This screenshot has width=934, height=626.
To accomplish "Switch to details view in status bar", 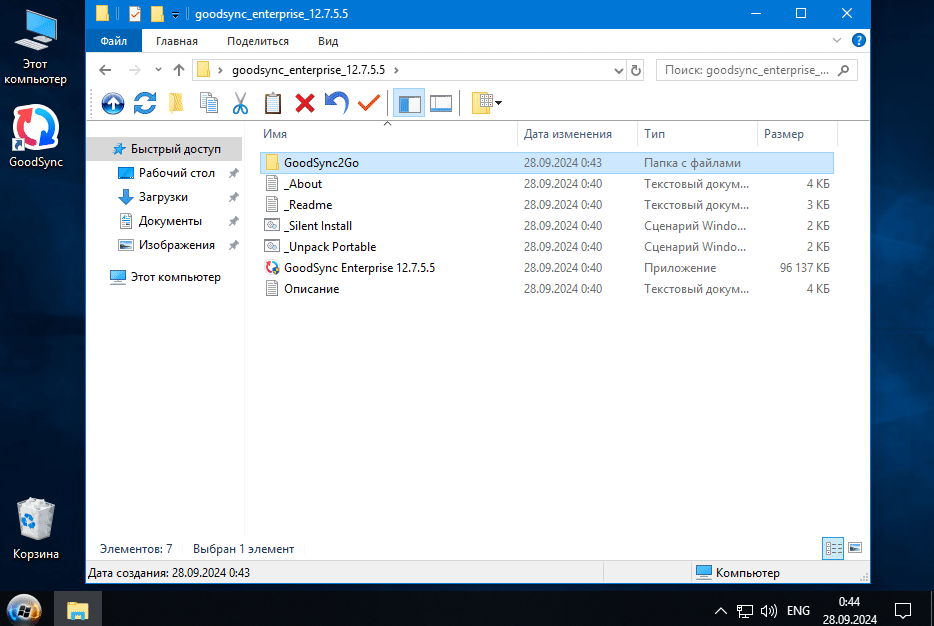I will [x=833, y=548].
